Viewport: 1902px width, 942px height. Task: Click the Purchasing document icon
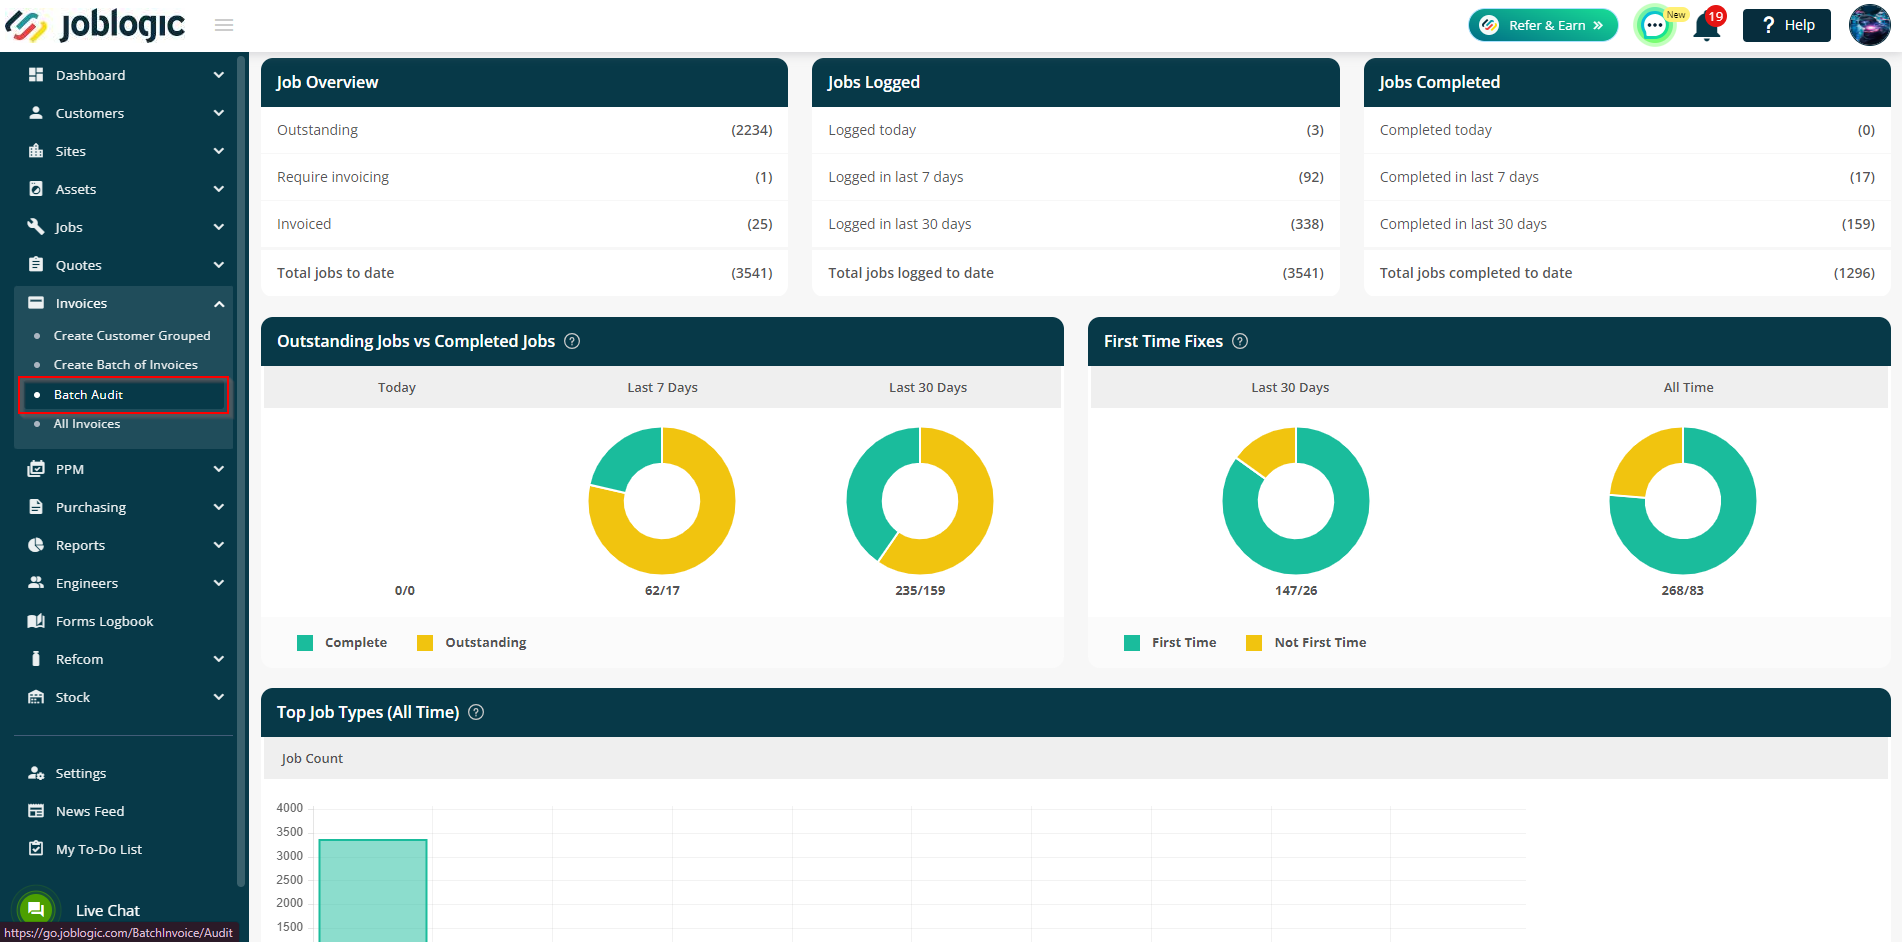(36, 507)
